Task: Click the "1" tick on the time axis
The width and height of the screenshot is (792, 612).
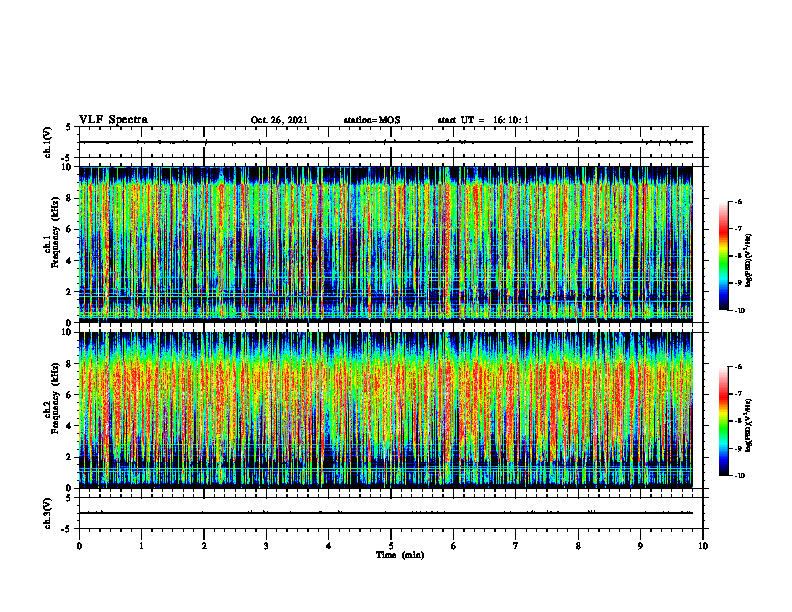Action: tap(141, 546)
